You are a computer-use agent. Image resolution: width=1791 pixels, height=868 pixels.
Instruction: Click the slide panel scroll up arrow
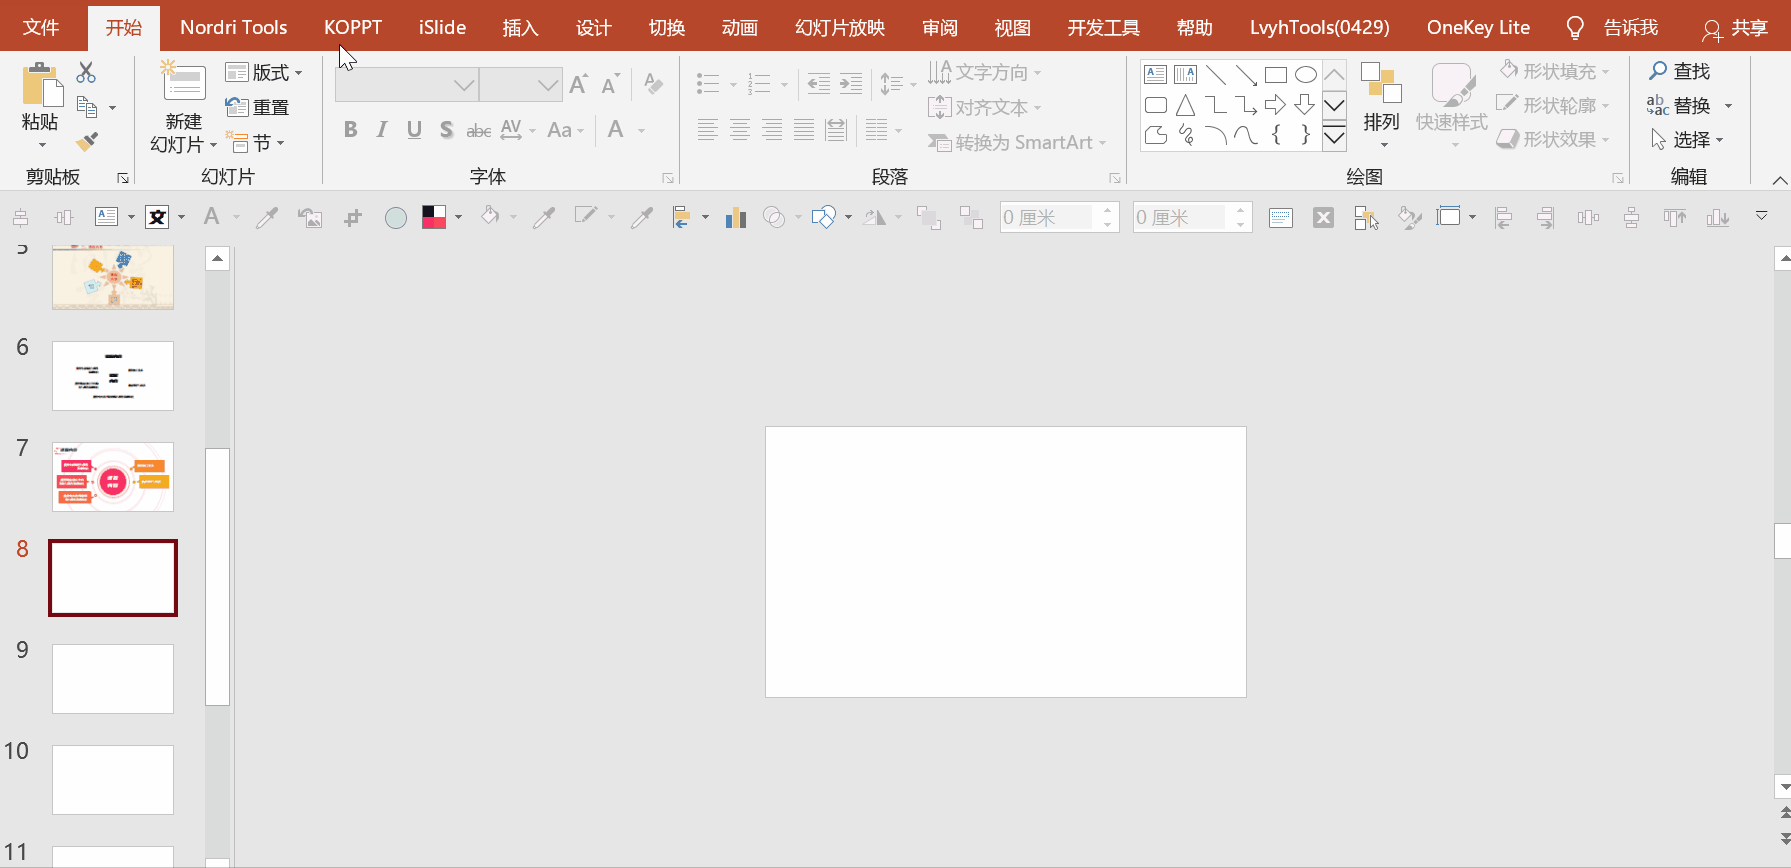tap(218, 259)
